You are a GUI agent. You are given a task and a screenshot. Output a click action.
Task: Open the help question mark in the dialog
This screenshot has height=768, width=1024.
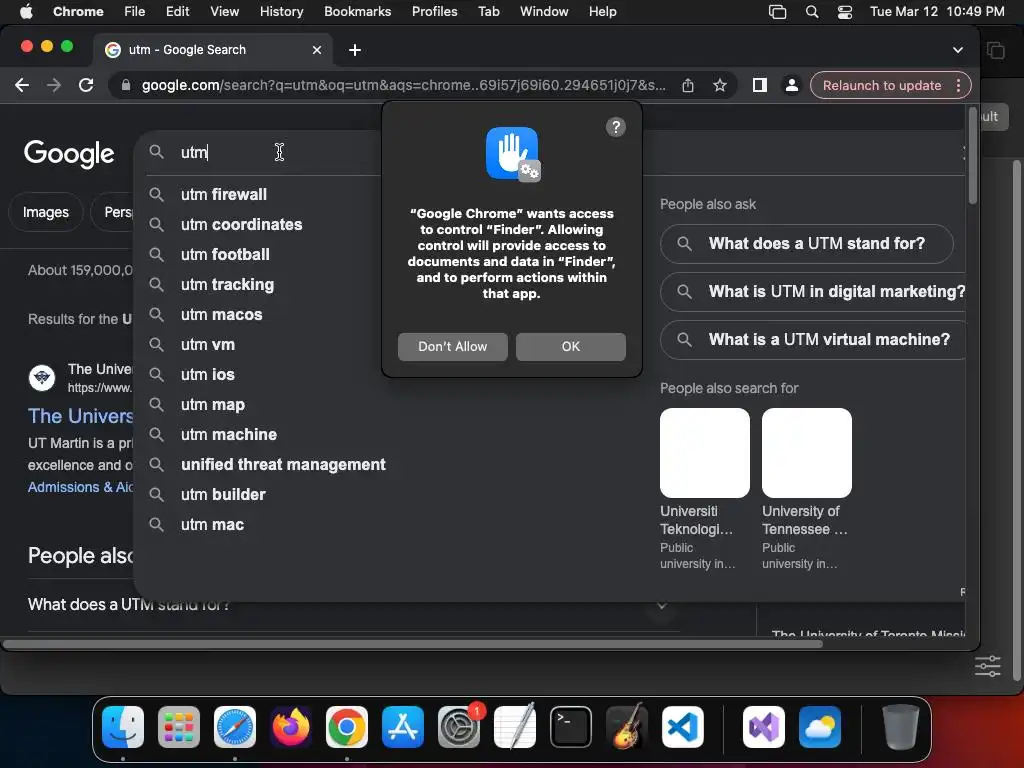615,127
